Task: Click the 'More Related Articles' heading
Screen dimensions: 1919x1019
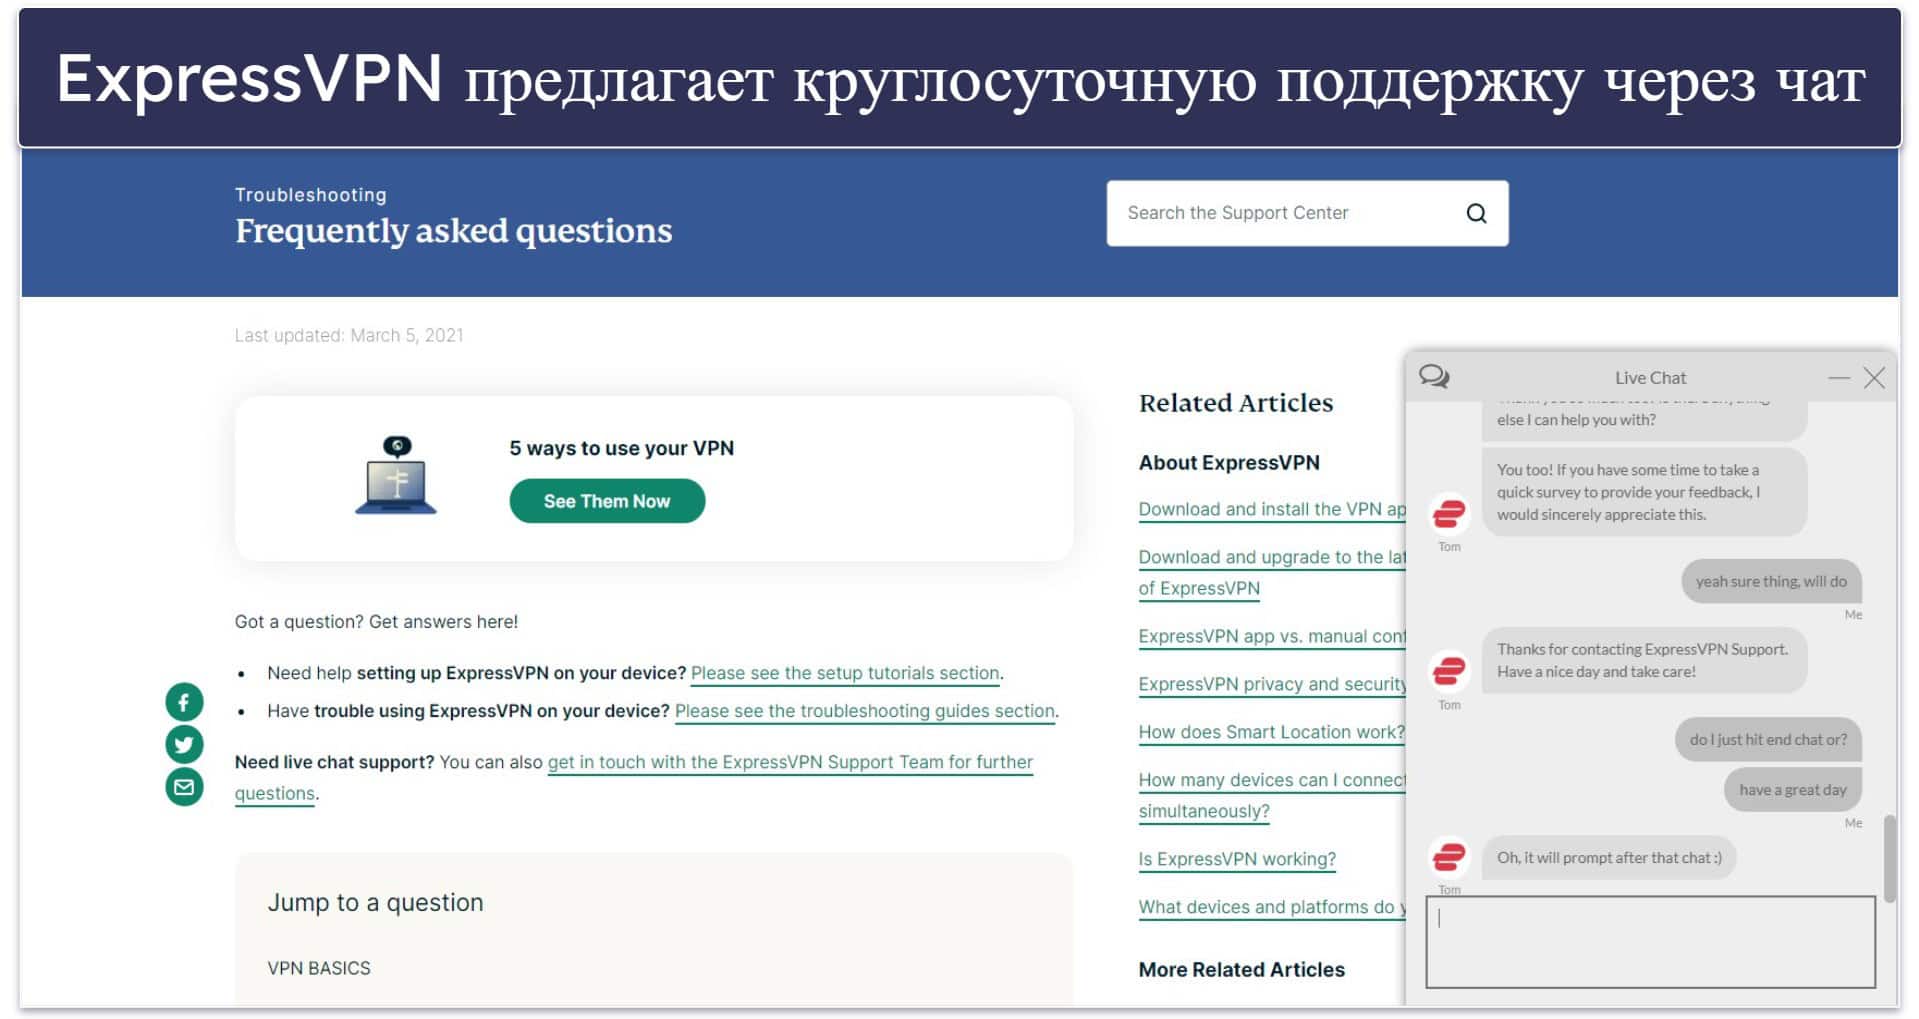Action: pos(1241,969)
